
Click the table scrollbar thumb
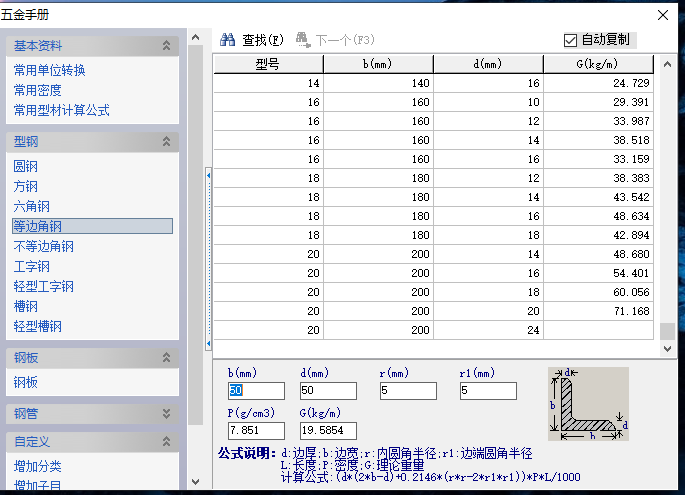[668, 331]
